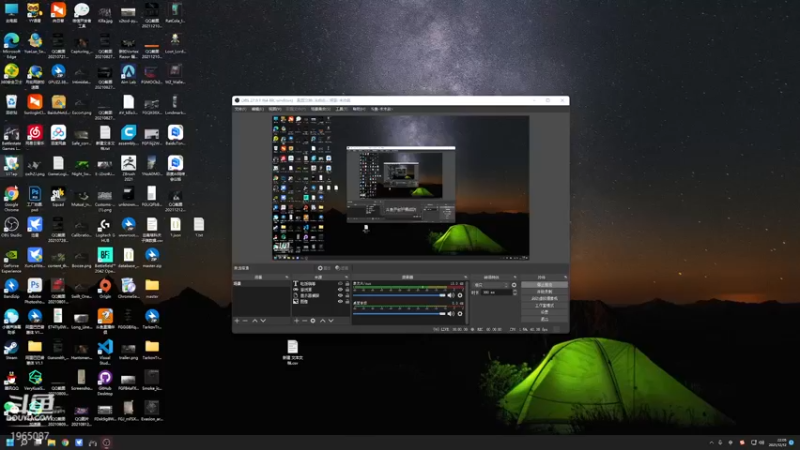Viewport: 800px width, 450px height.
Task: Pop out the Scenes dock panel
Action: 287,277
